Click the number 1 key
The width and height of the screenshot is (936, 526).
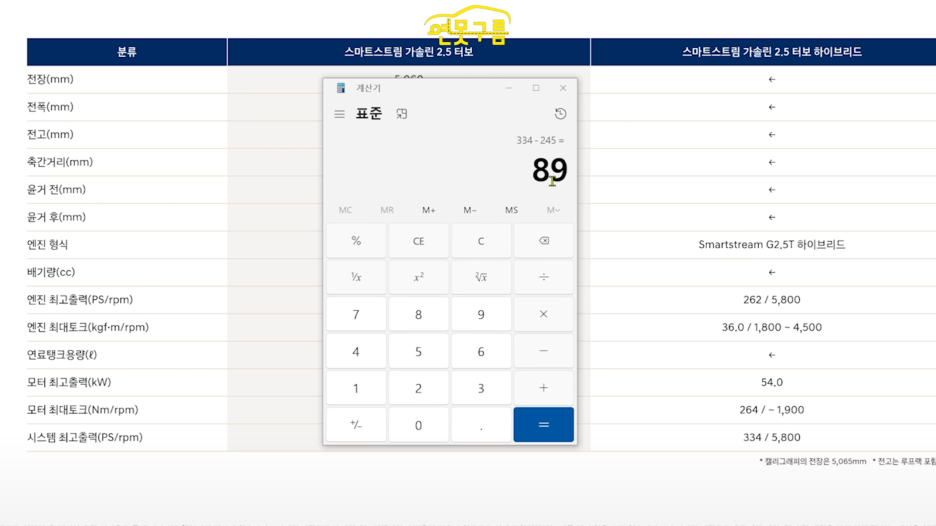(356, 388)
